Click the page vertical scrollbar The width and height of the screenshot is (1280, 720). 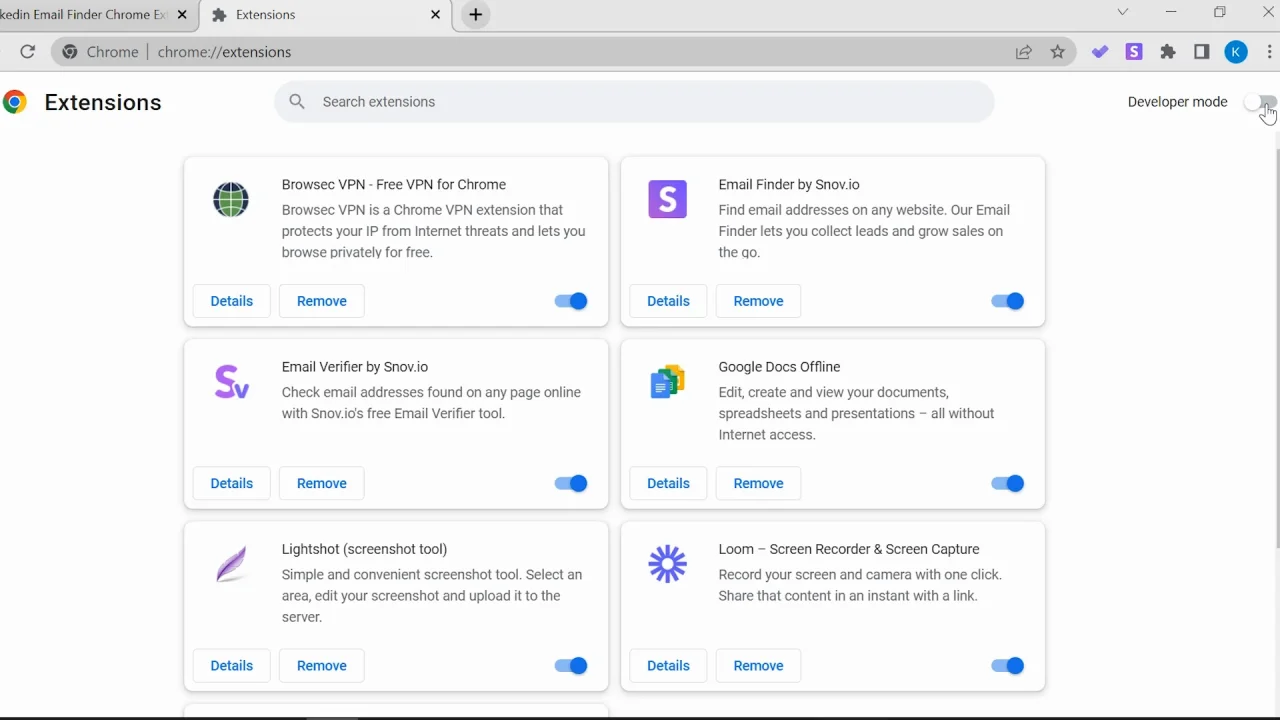[x=1276, y=348]
